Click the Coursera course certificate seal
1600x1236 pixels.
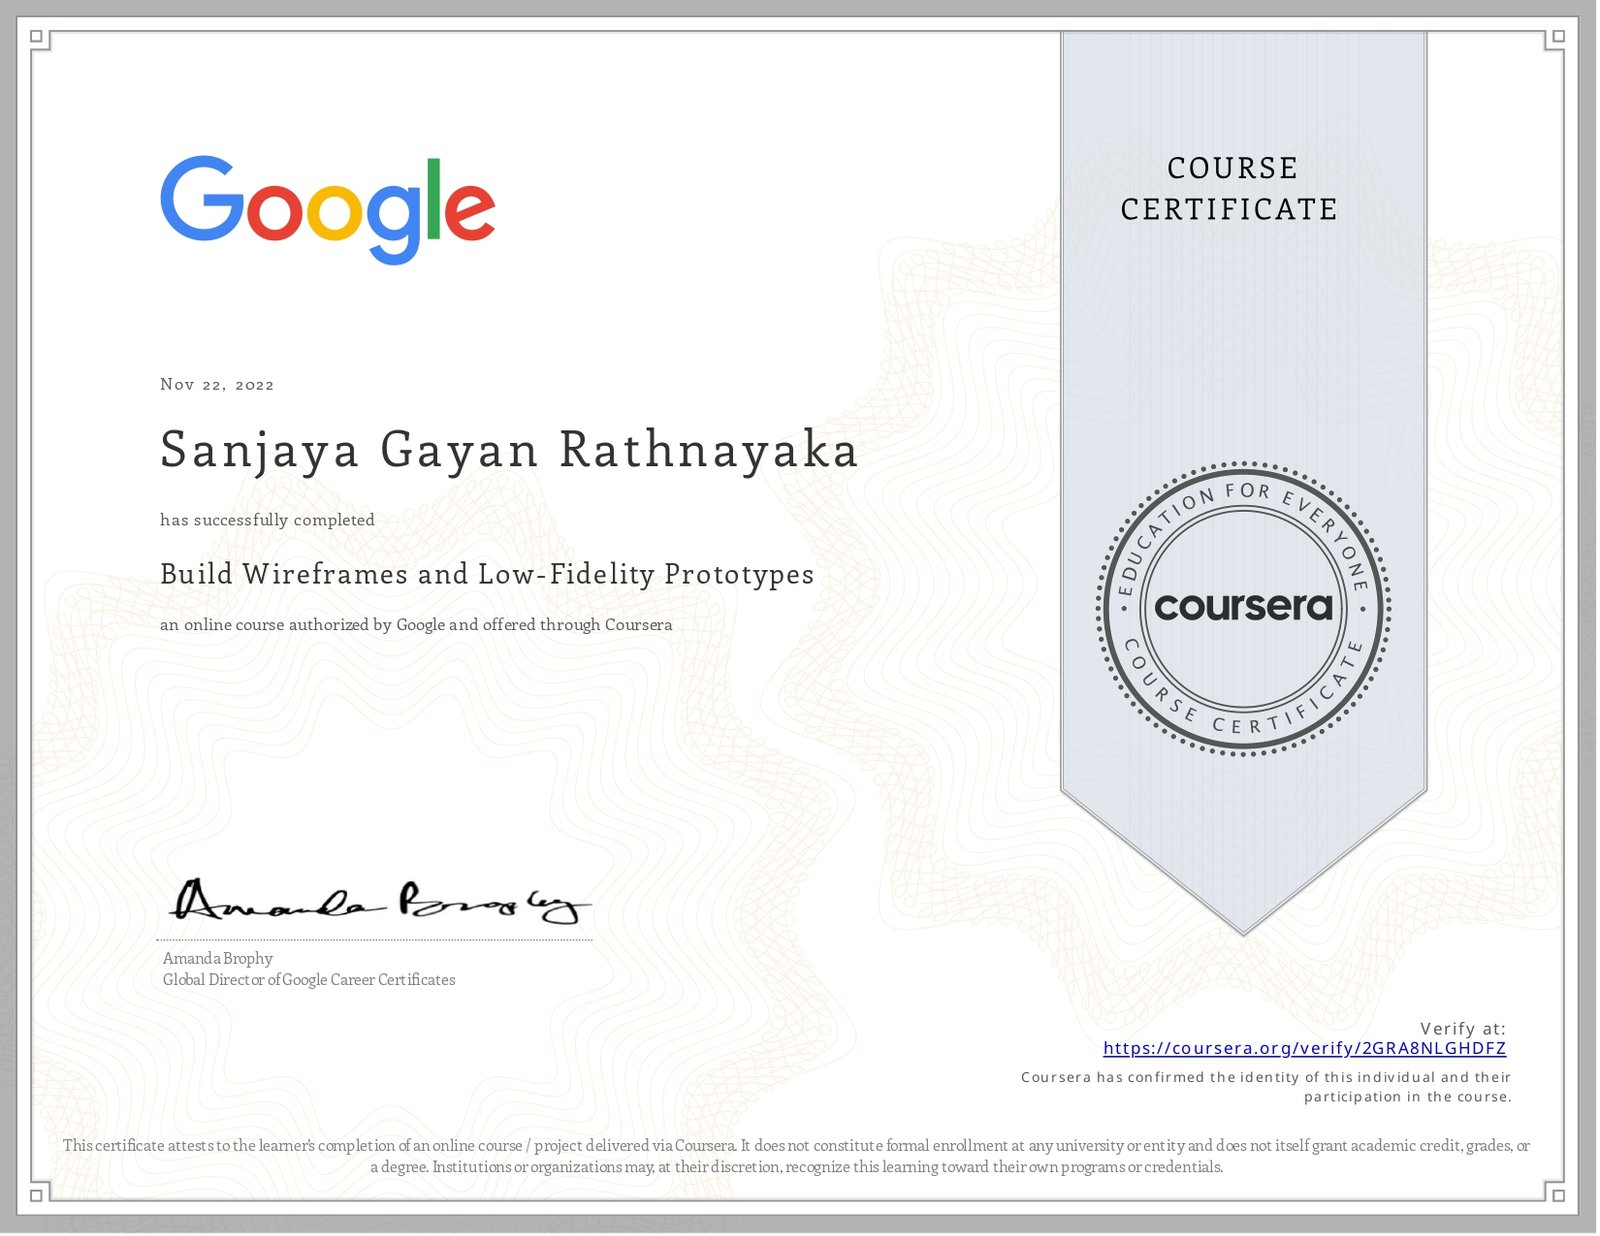point(1243,608)
